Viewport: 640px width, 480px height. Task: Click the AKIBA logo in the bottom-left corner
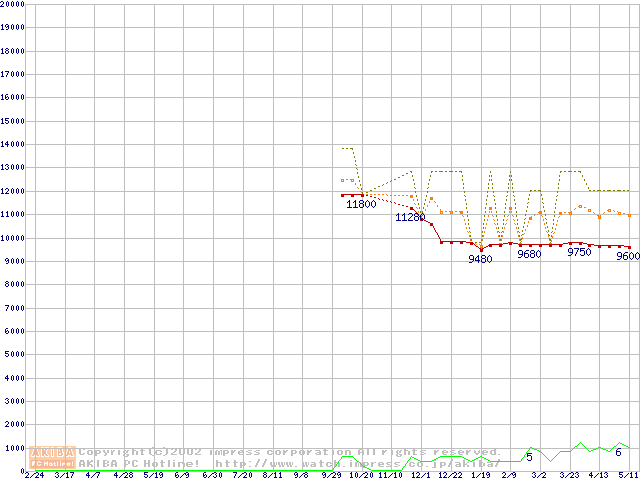(x=53, y=457)
